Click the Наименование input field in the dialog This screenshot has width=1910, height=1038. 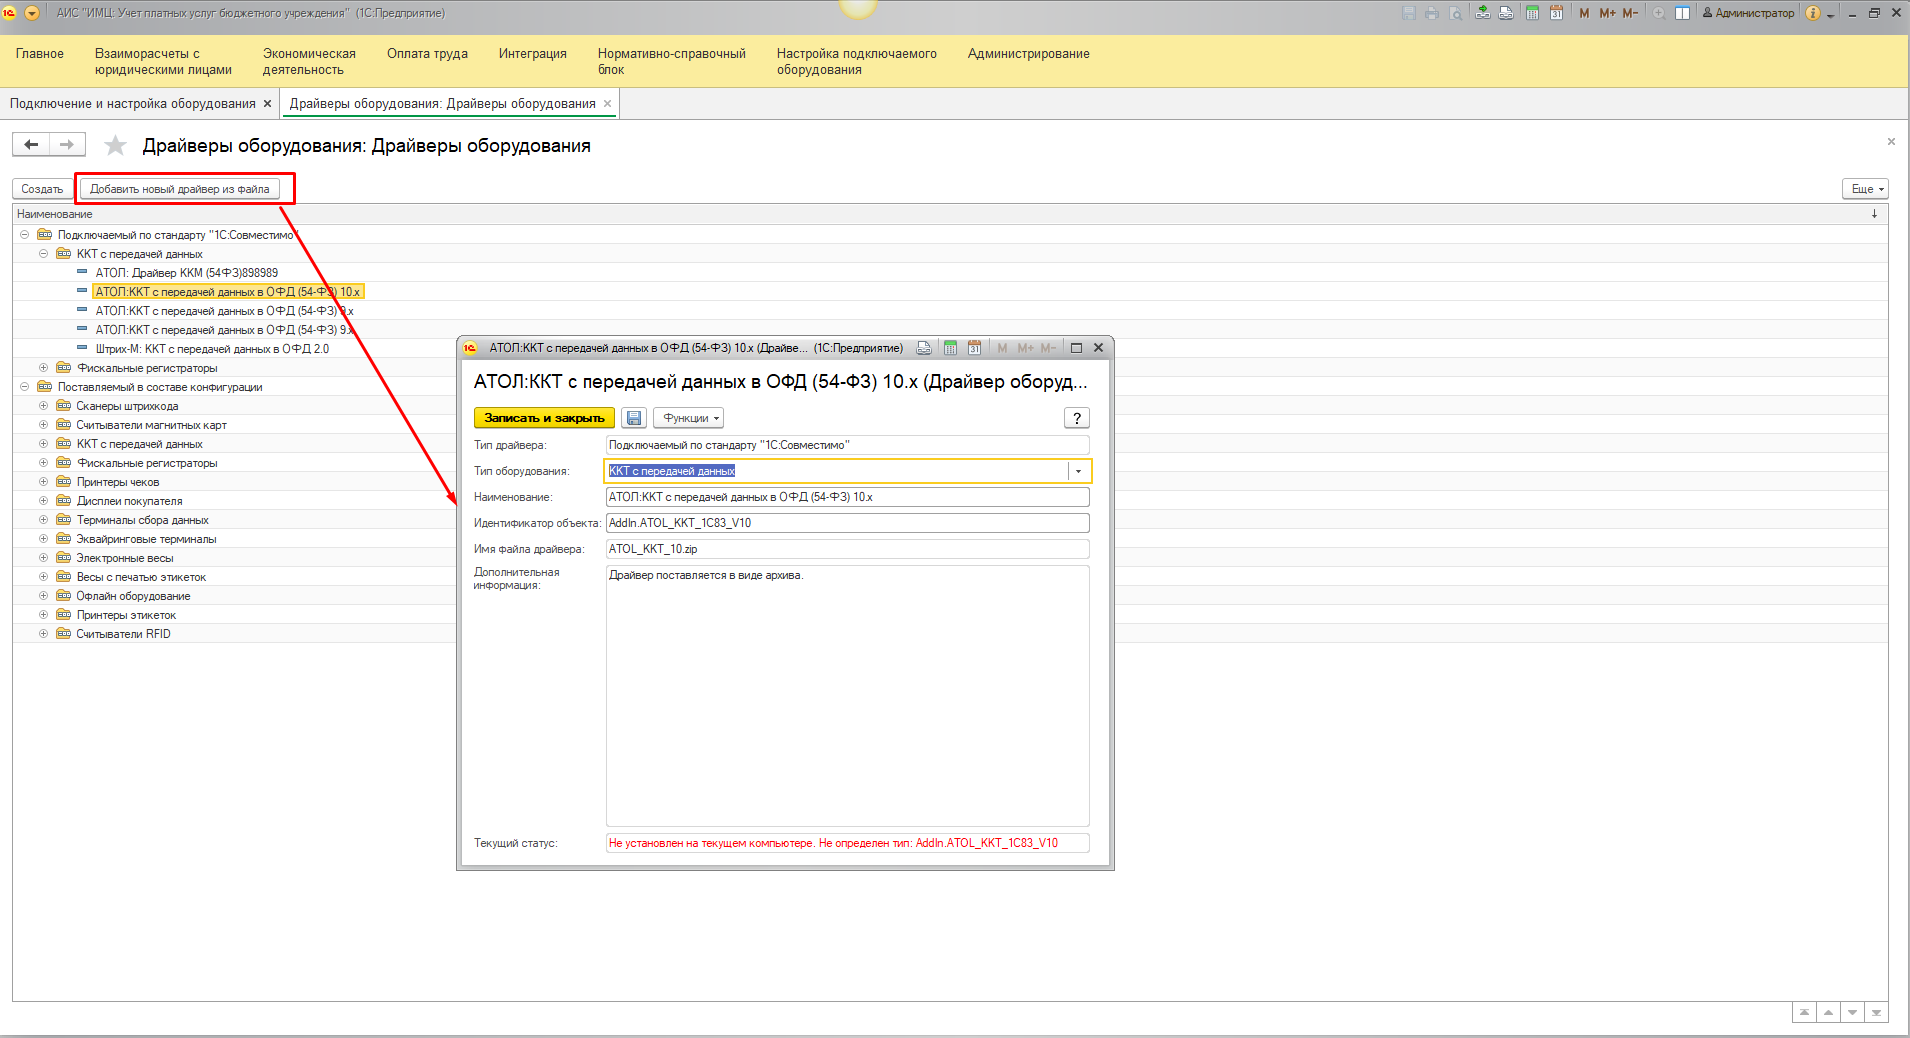coord(846,497)
